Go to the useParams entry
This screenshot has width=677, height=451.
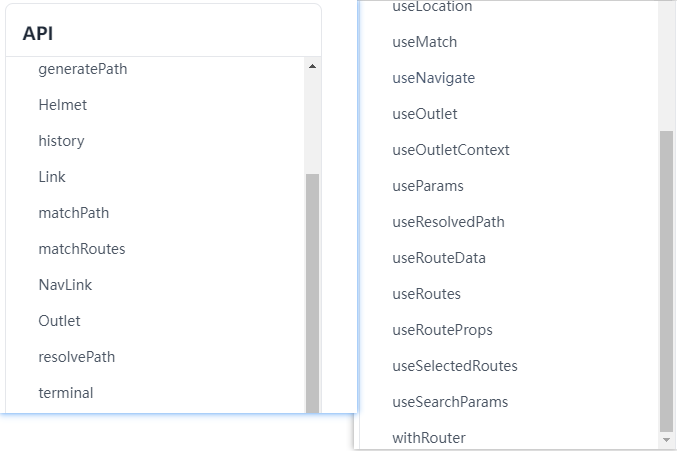tap(428, 186)
